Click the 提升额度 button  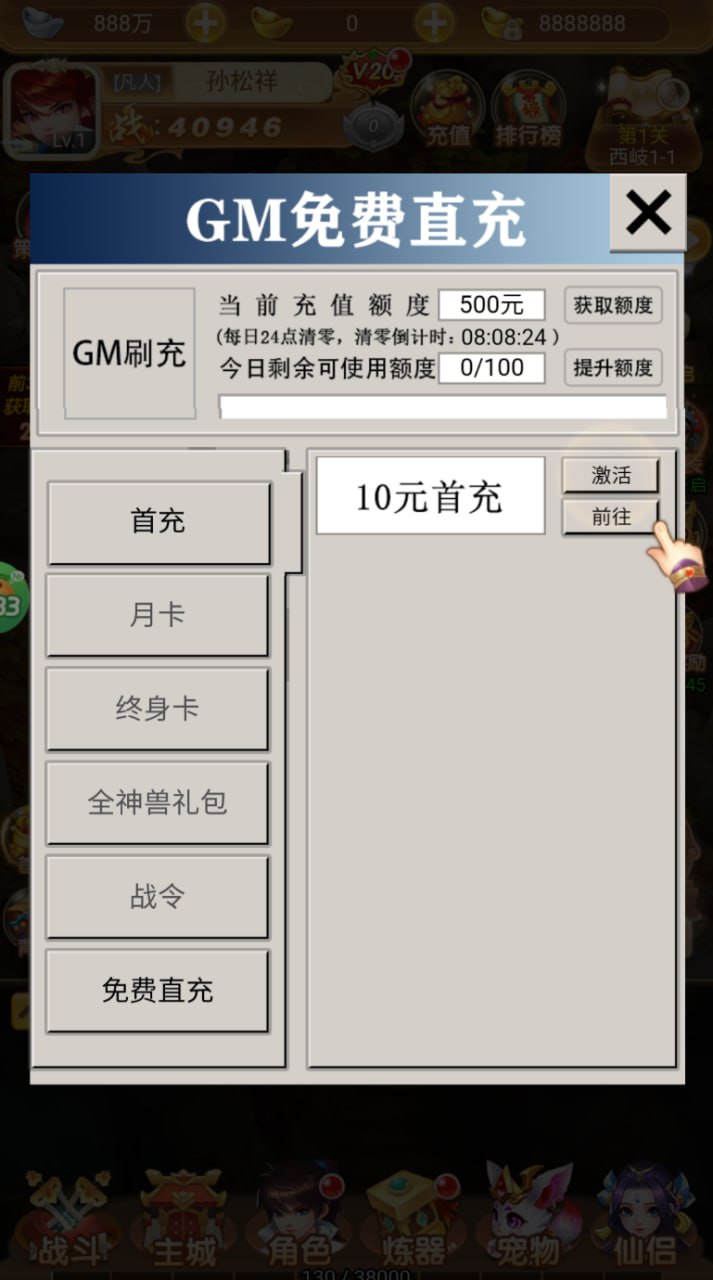point(613,367)
